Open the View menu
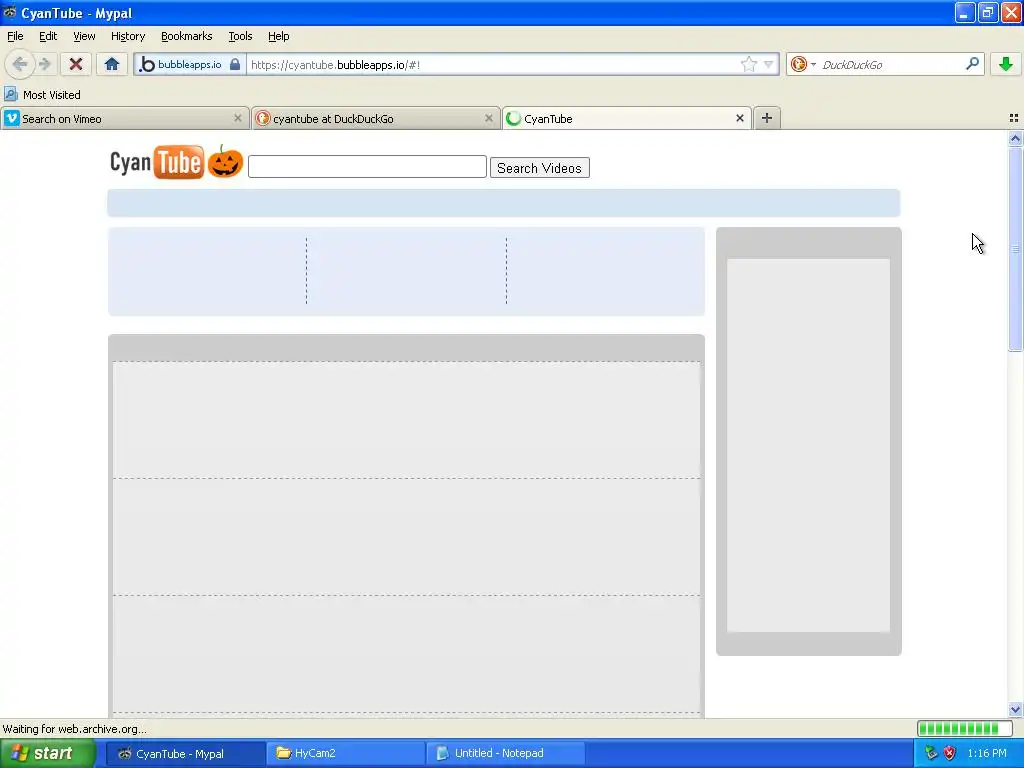Viewport: 1024px width, 768px height. (x=84, y=36)
